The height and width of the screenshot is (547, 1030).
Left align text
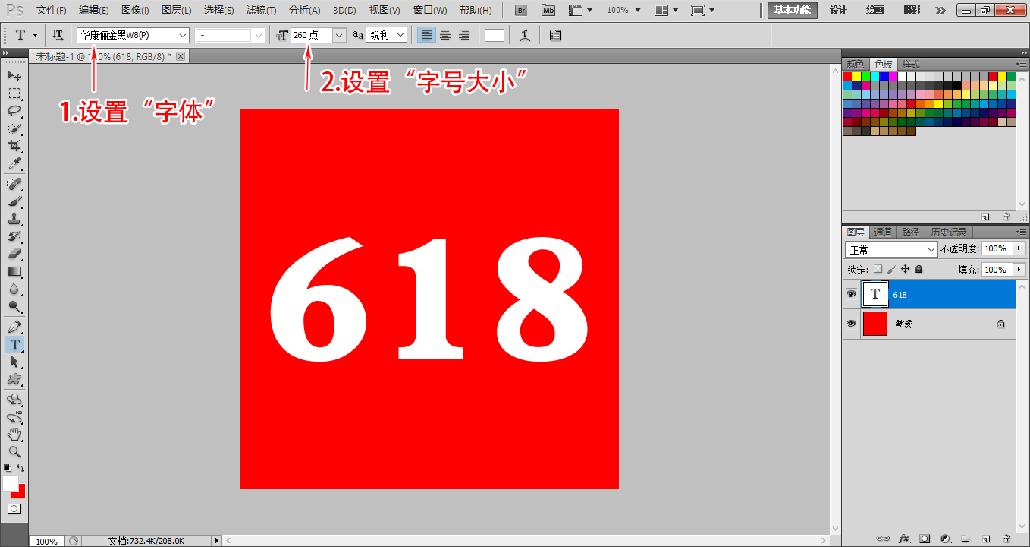coord(427,35)
